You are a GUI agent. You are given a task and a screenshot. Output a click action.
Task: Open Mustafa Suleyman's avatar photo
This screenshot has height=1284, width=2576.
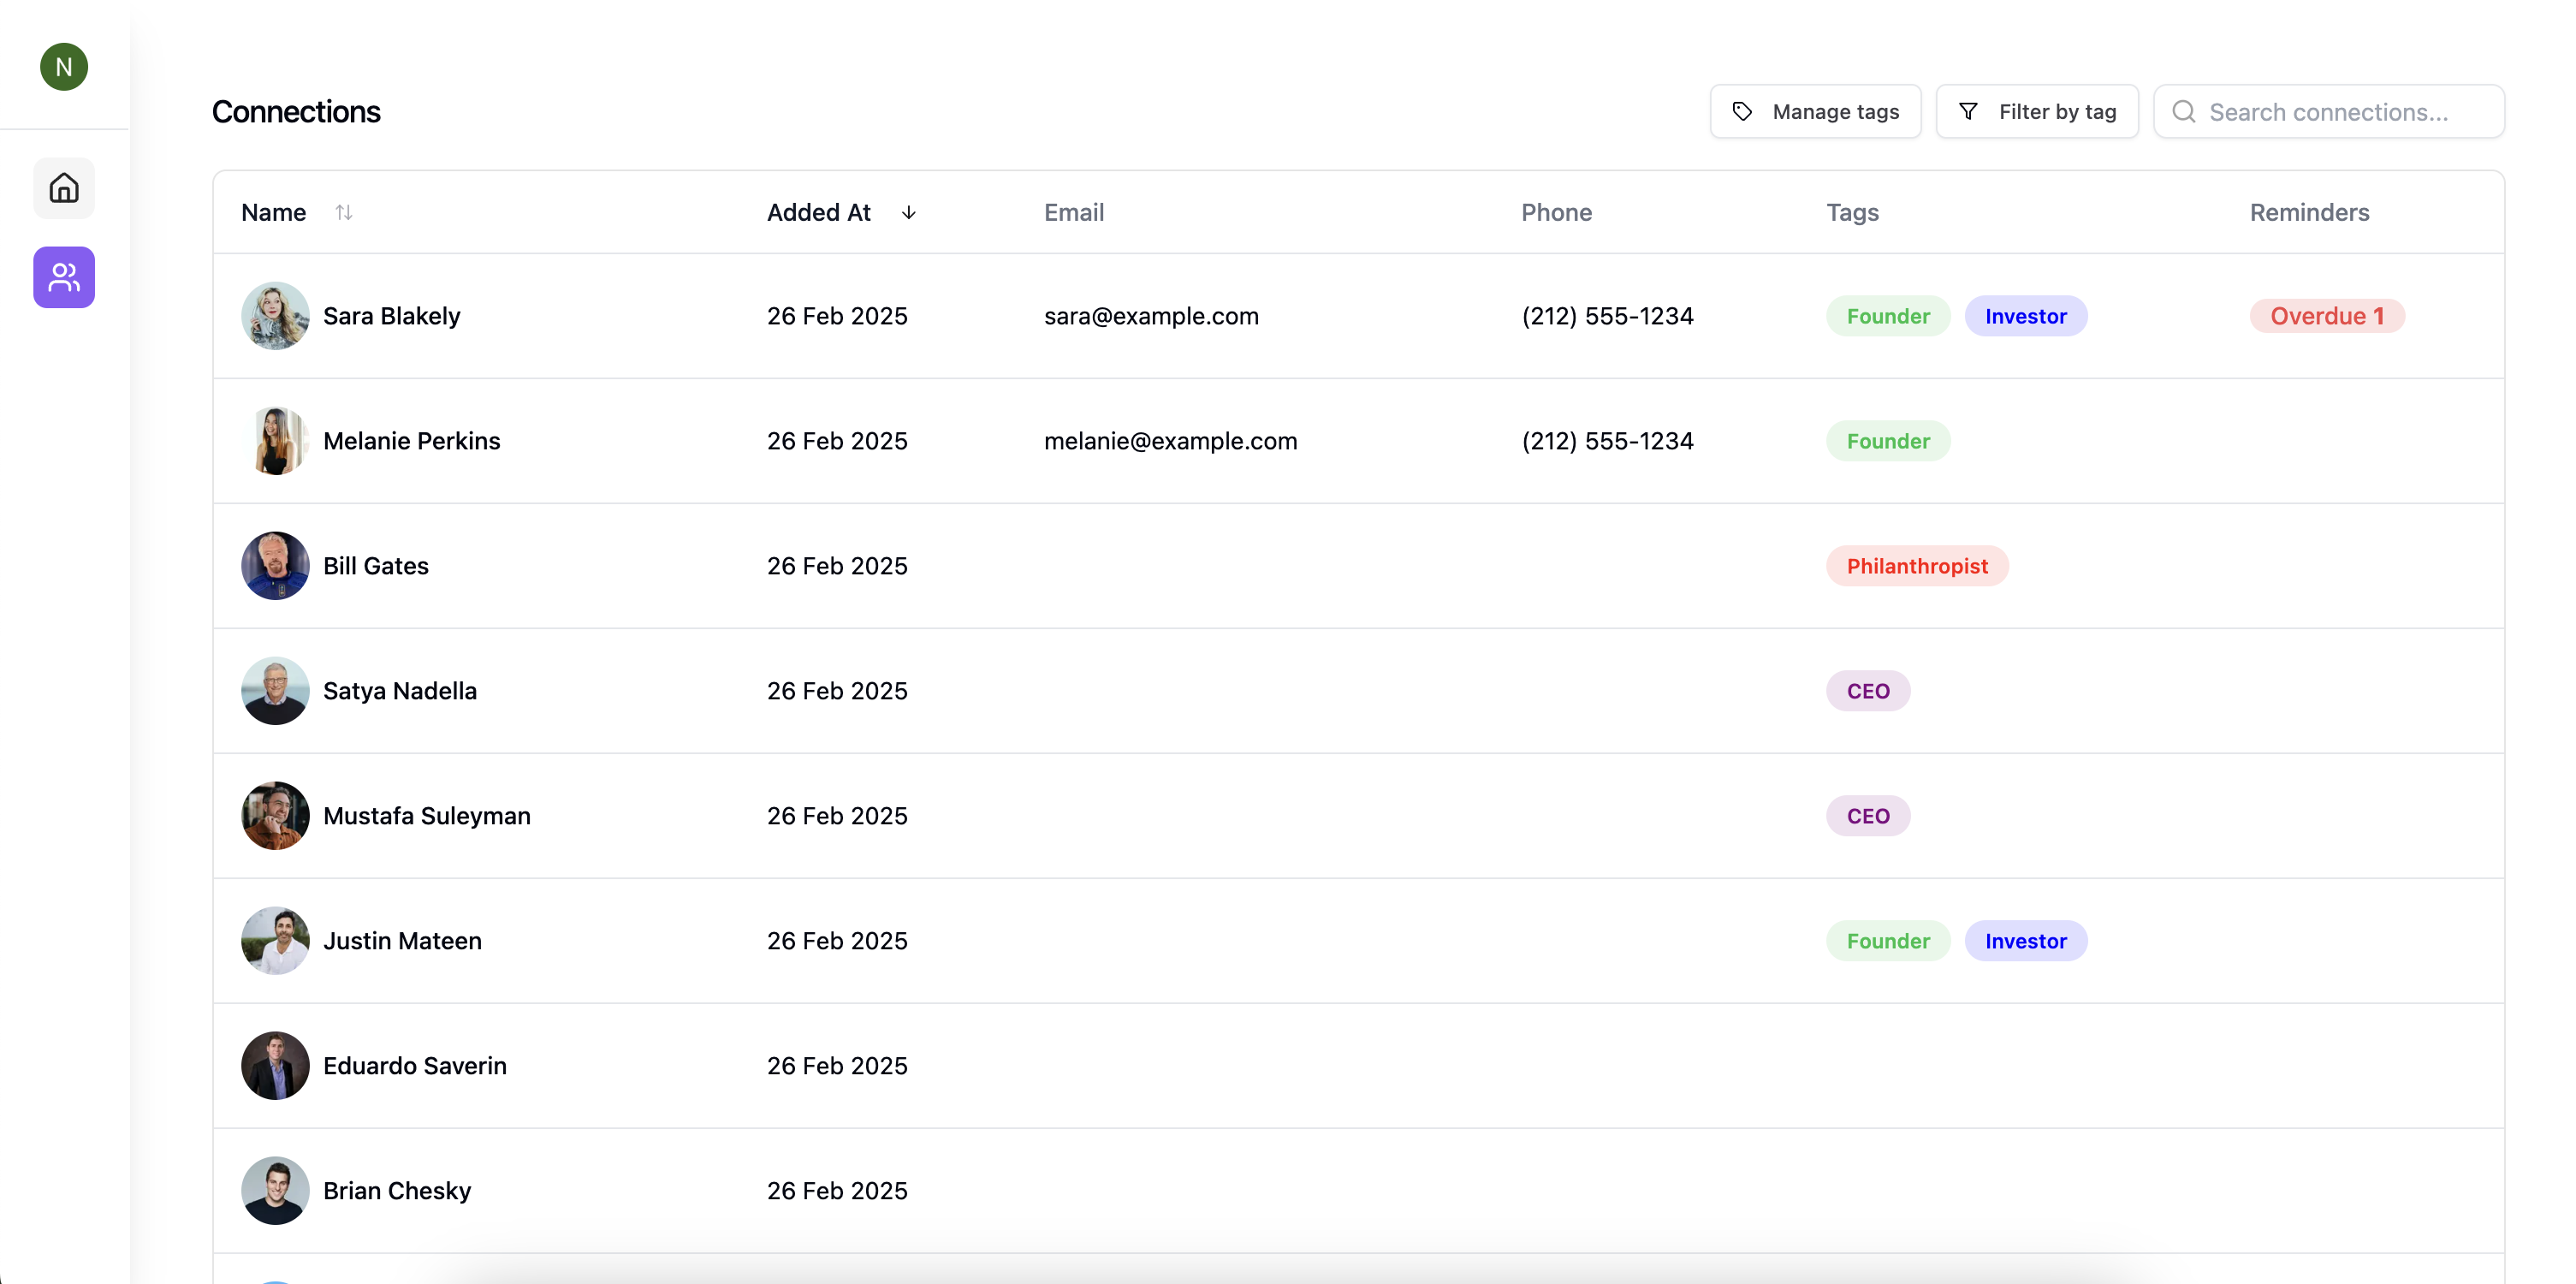[x=275, y=816]
